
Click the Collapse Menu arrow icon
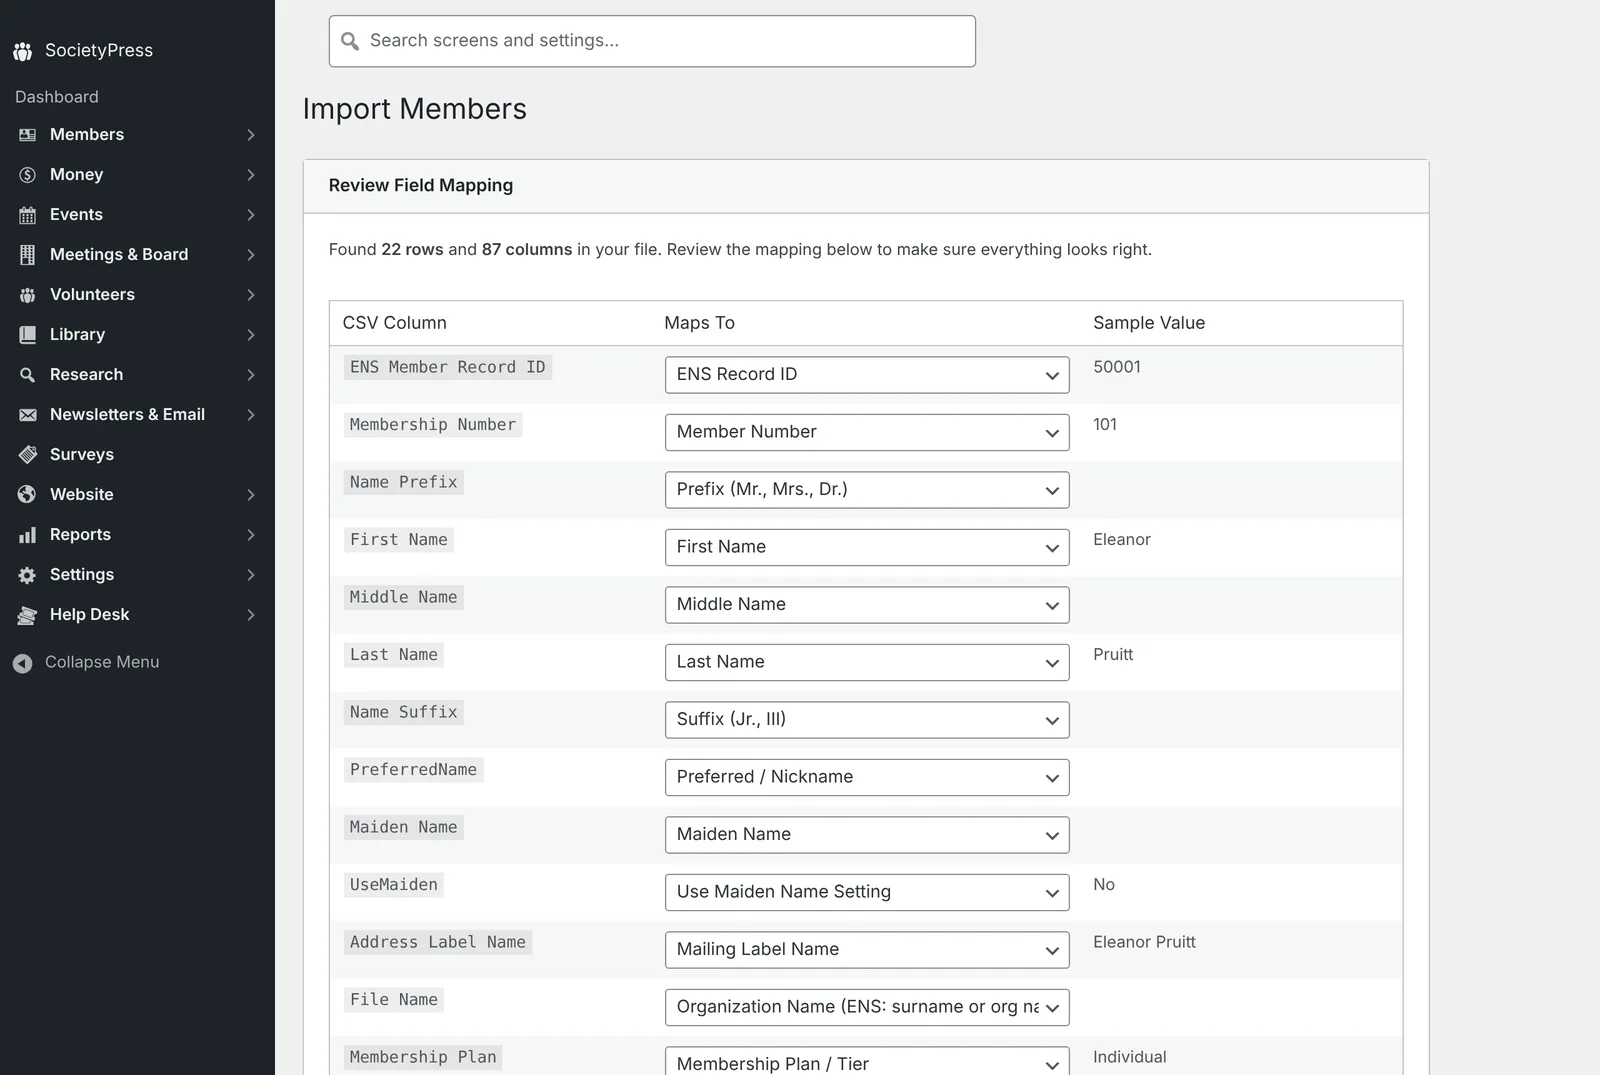(22, 663)
